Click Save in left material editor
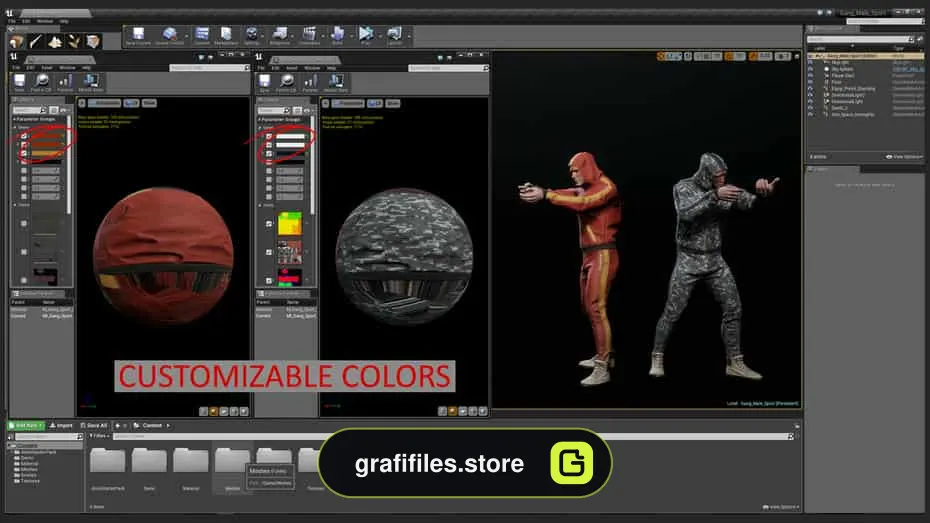930x523 pixels. click(20, 82)
